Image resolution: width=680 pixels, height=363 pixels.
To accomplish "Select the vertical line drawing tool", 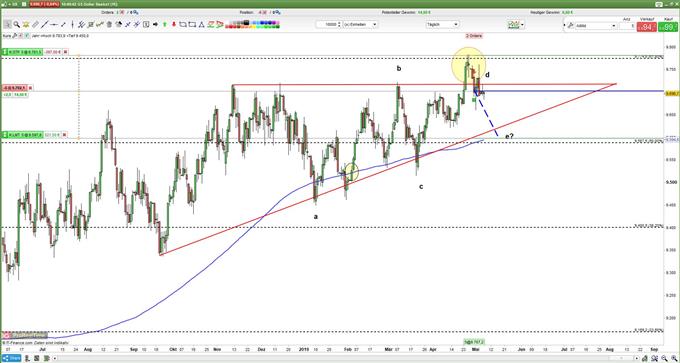I will [72, 25].
